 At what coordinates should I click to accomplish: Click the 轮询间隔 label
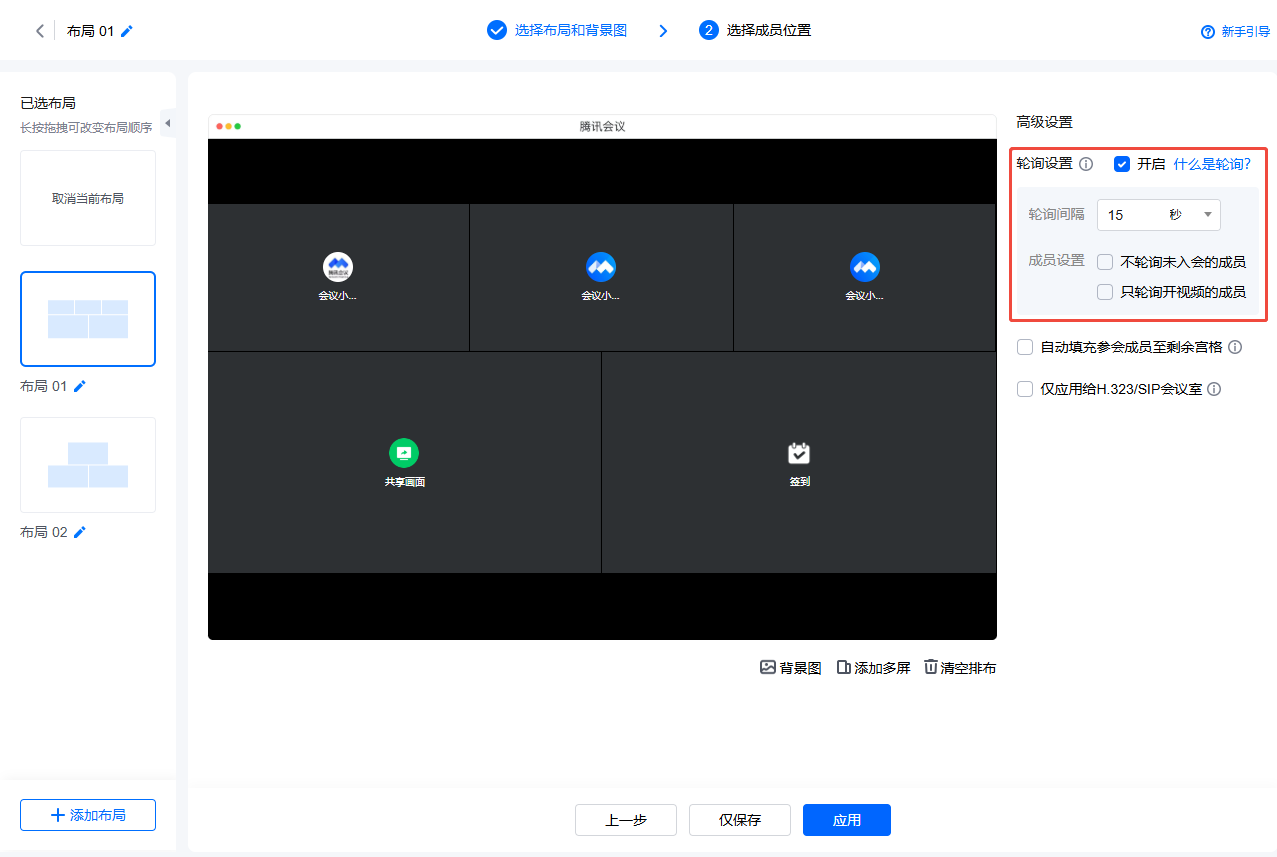[1057, 215]
